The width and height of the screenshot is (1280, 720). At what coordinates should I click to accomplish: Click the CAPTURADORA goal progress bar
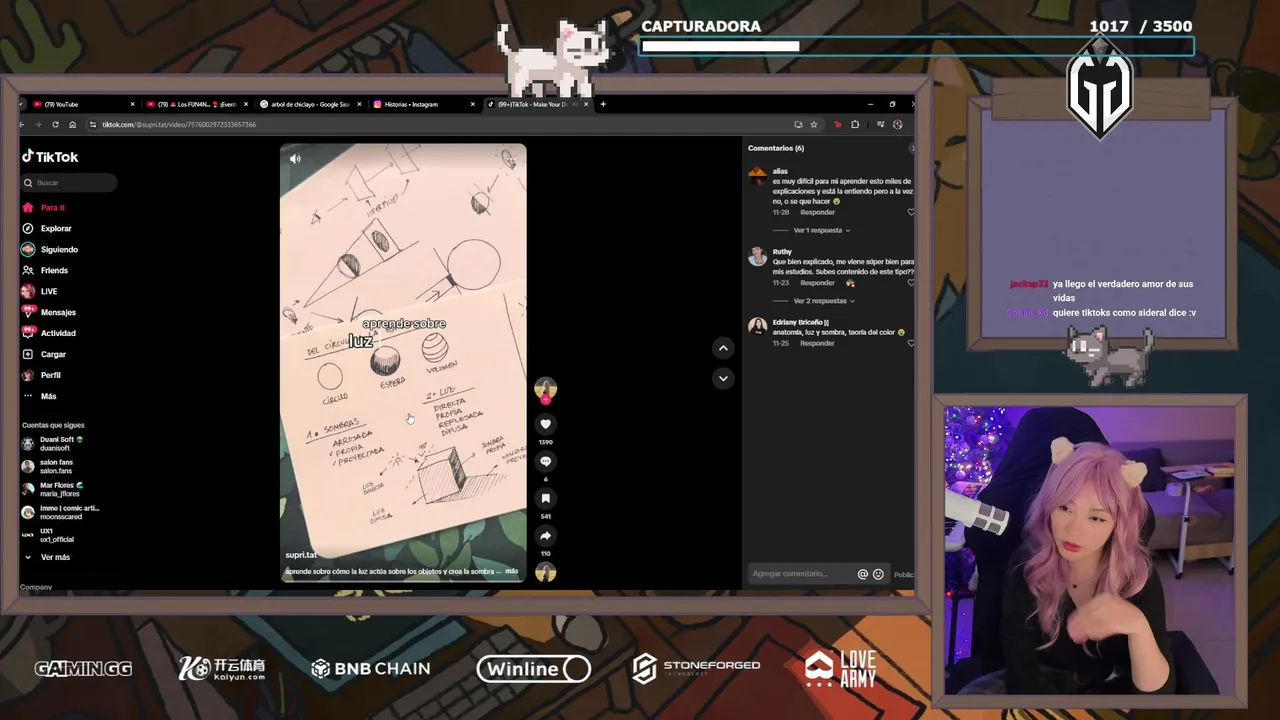click(x=916, y=46)
